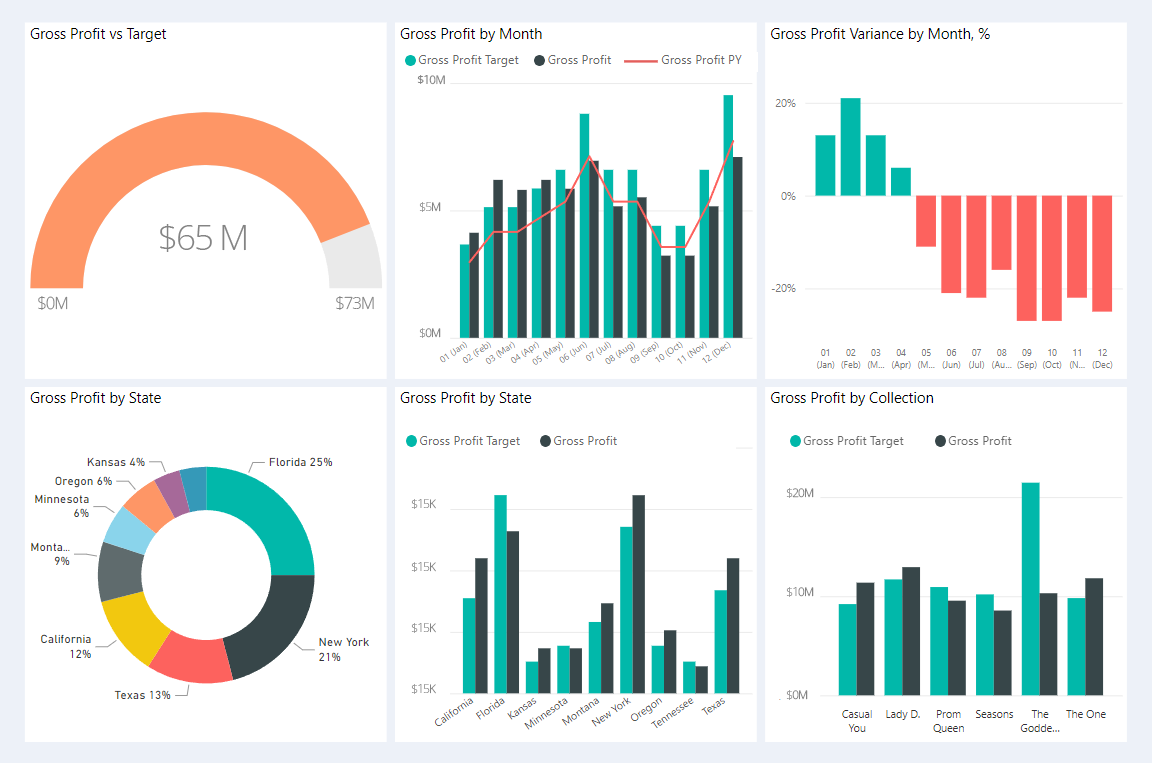The image size is (1152, 763).
Task: Click Florida's teal target bar in State chart
Action: 500,594
